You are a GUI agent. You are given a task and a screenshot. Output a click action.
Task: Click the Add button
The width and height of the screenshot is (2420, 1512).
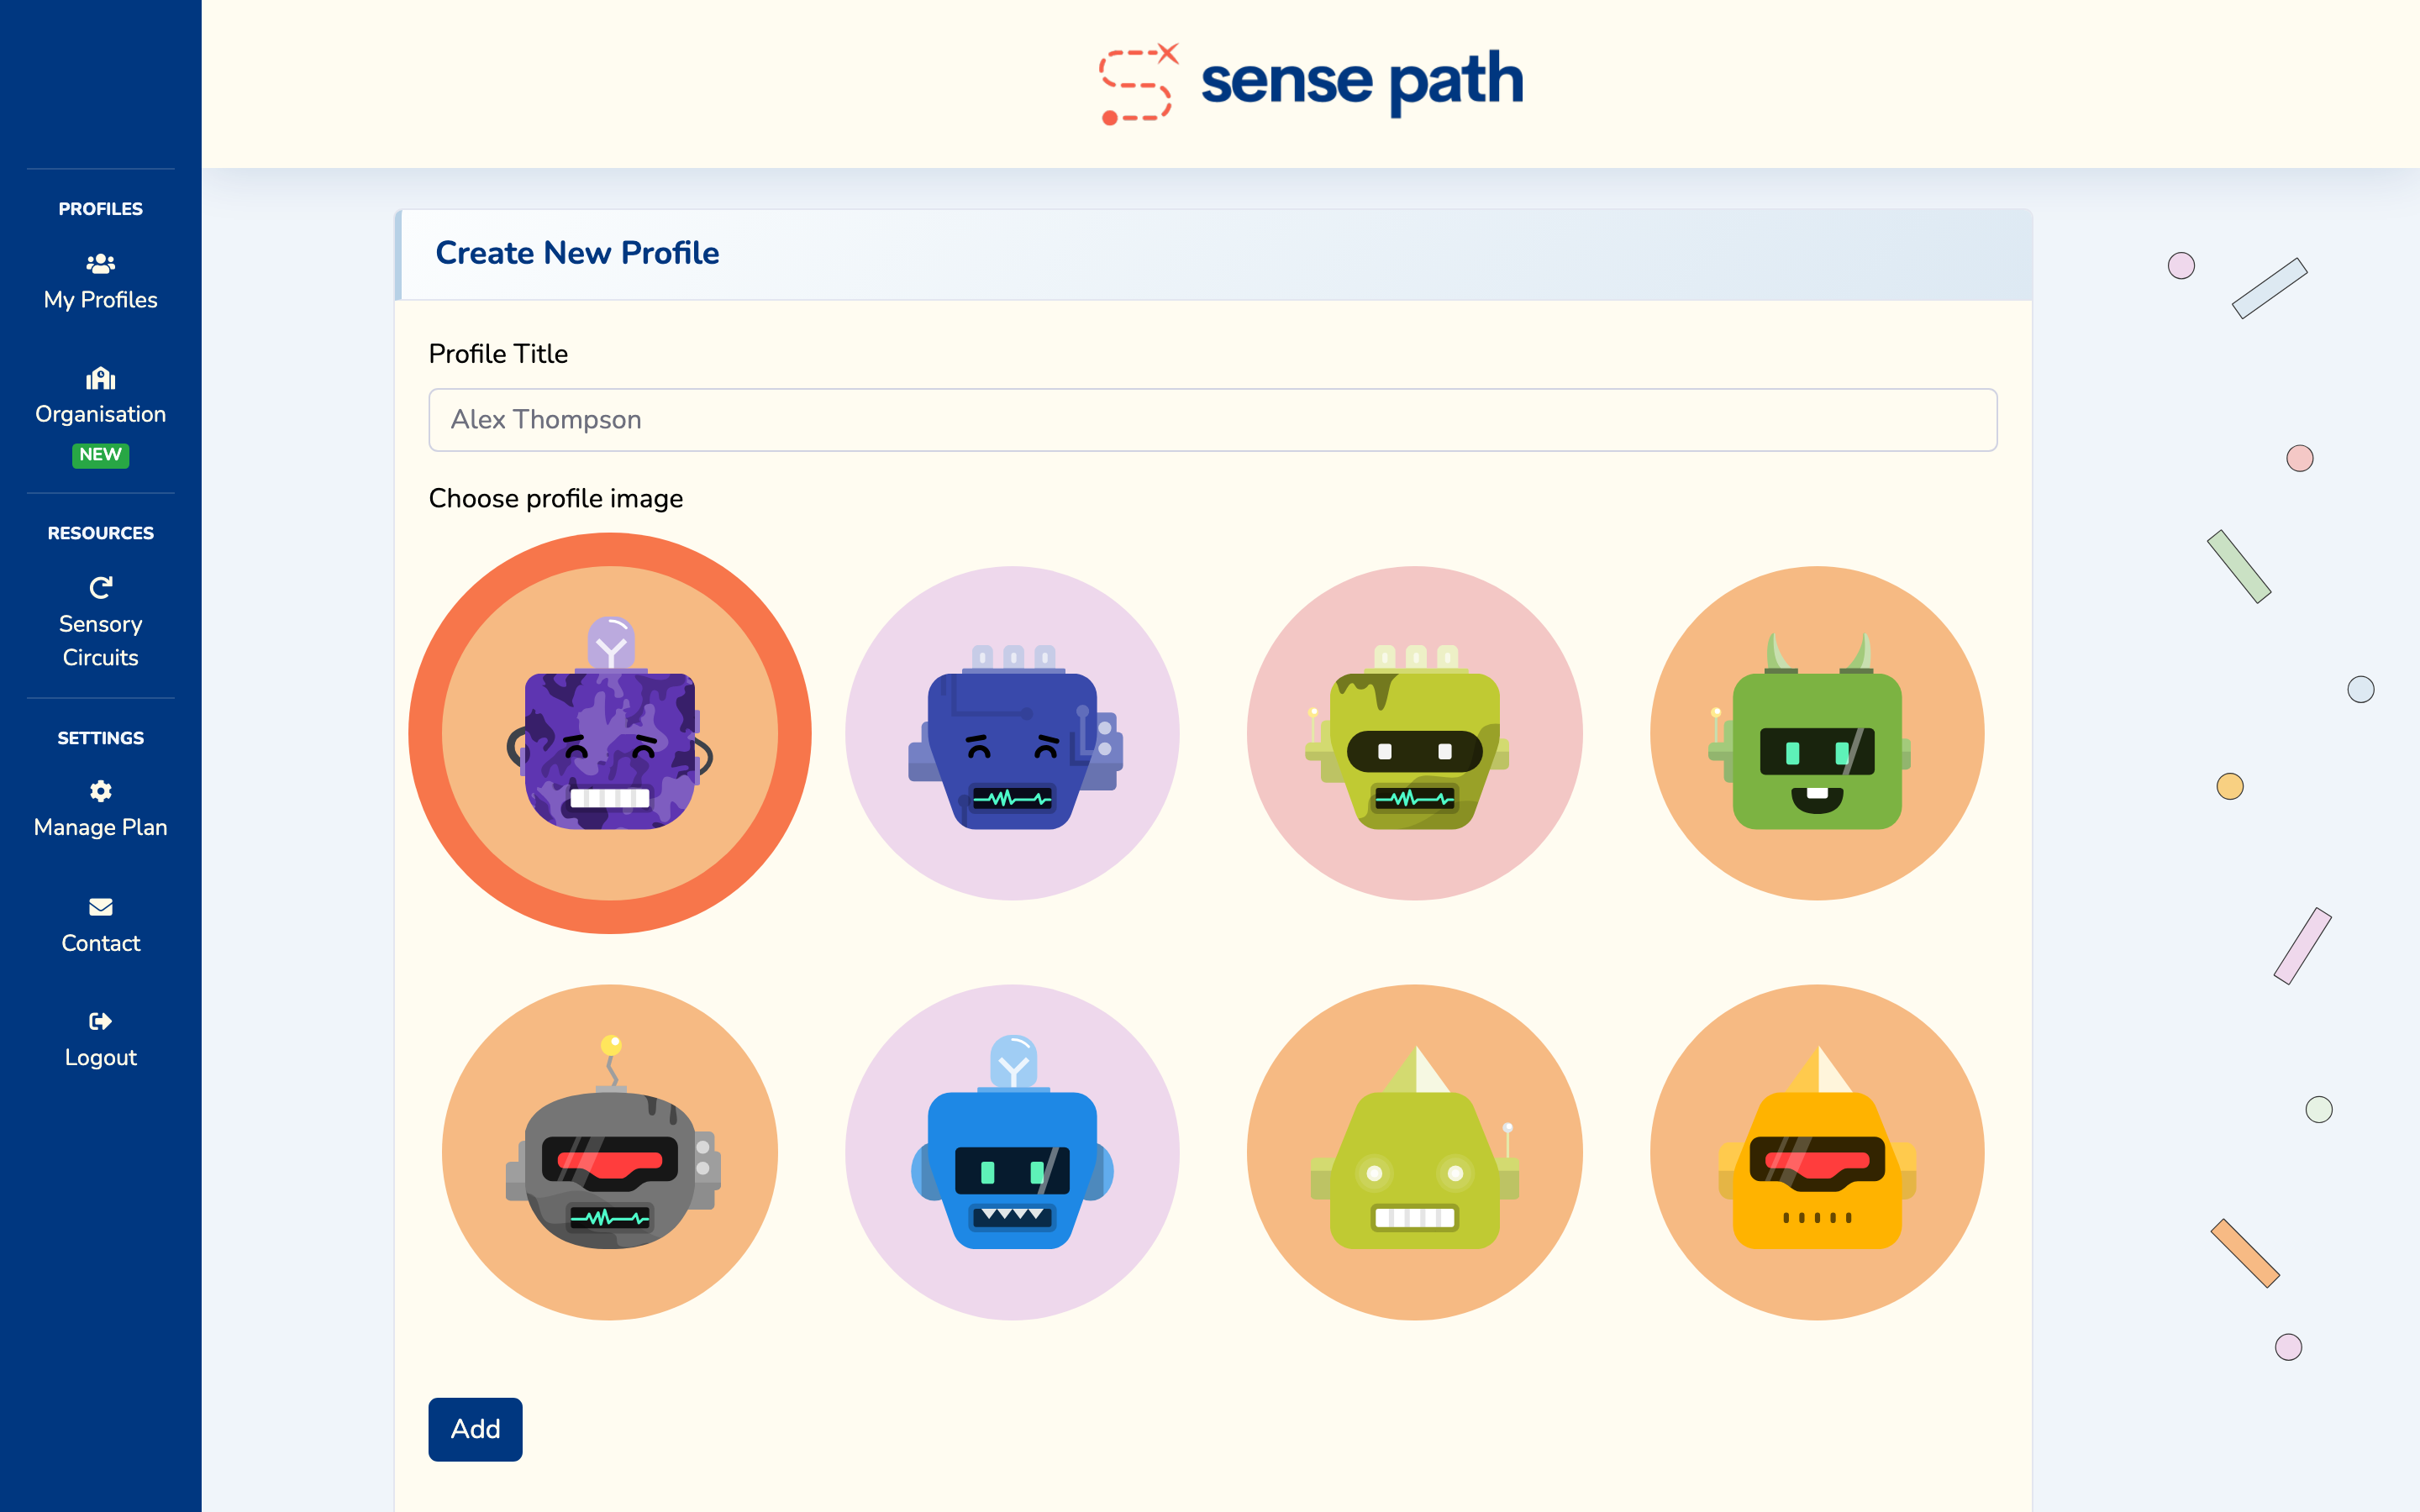click(475, 1429)
